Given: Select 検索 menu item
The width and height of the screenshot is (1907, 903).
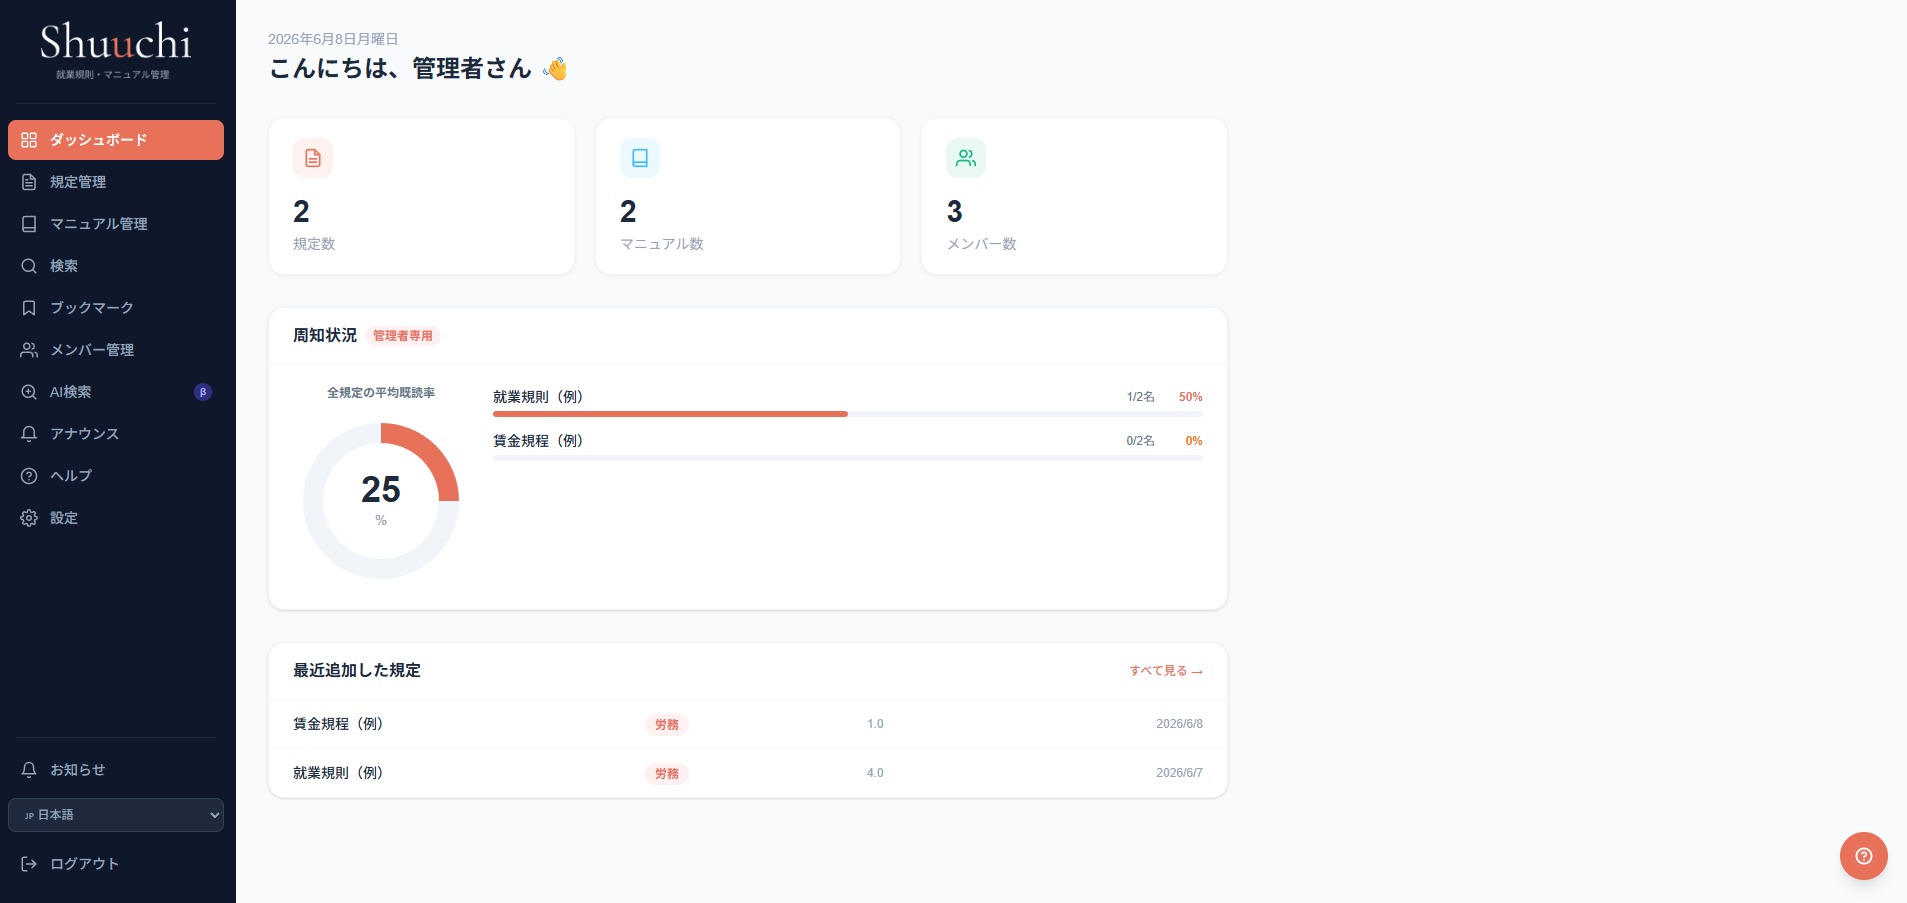Looking at the screenshot, I should (116, 266).
